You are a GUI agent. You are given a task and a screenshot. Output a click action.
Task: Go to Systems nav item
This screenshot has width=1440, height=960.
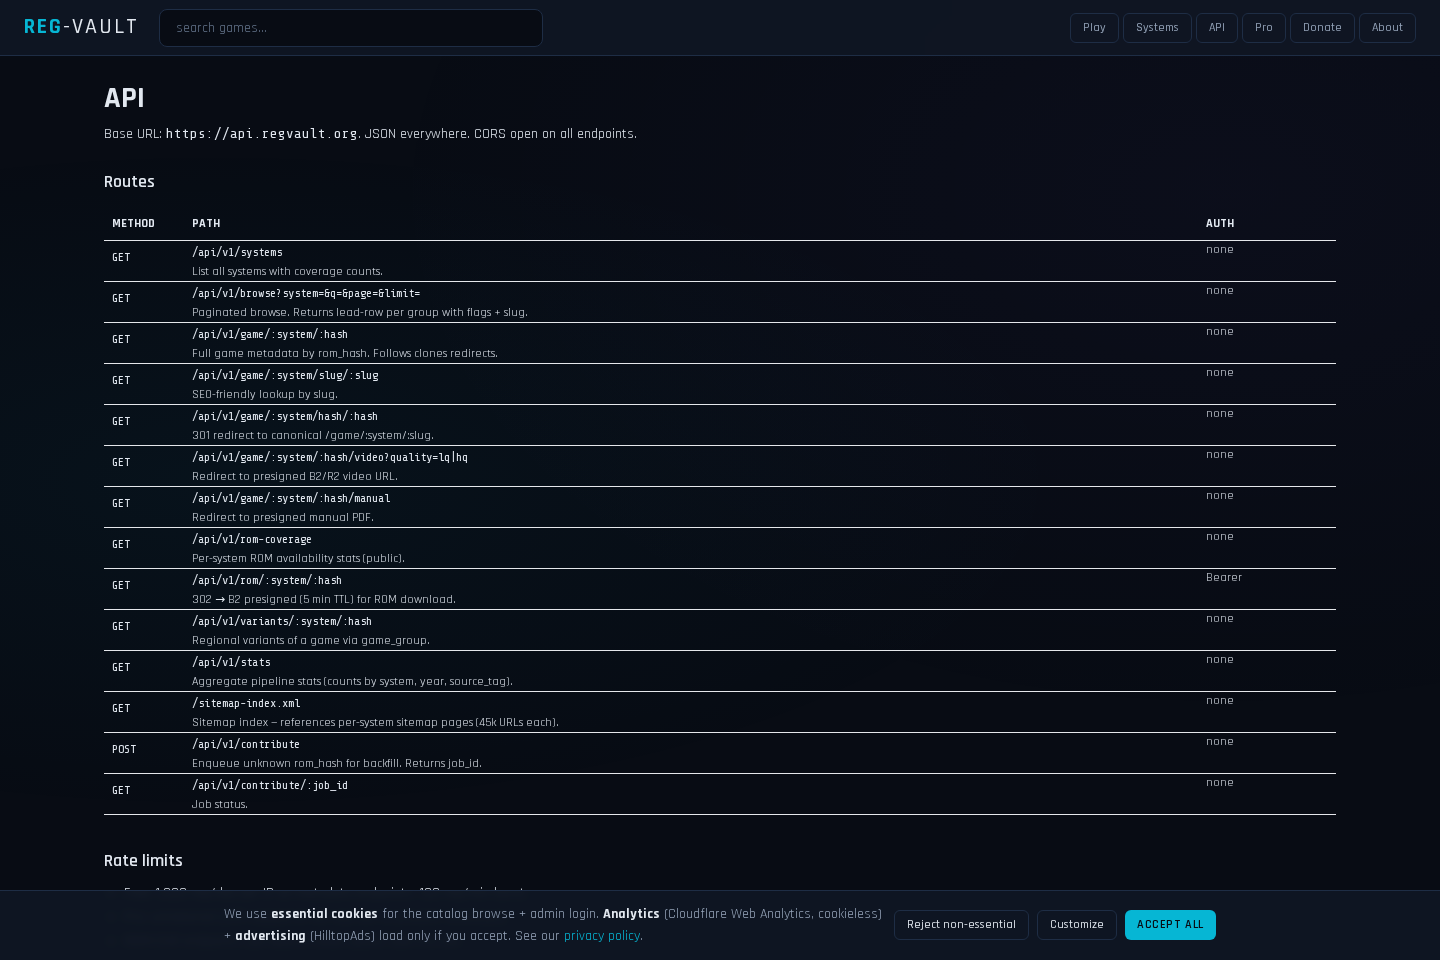tap(1157, 28)
